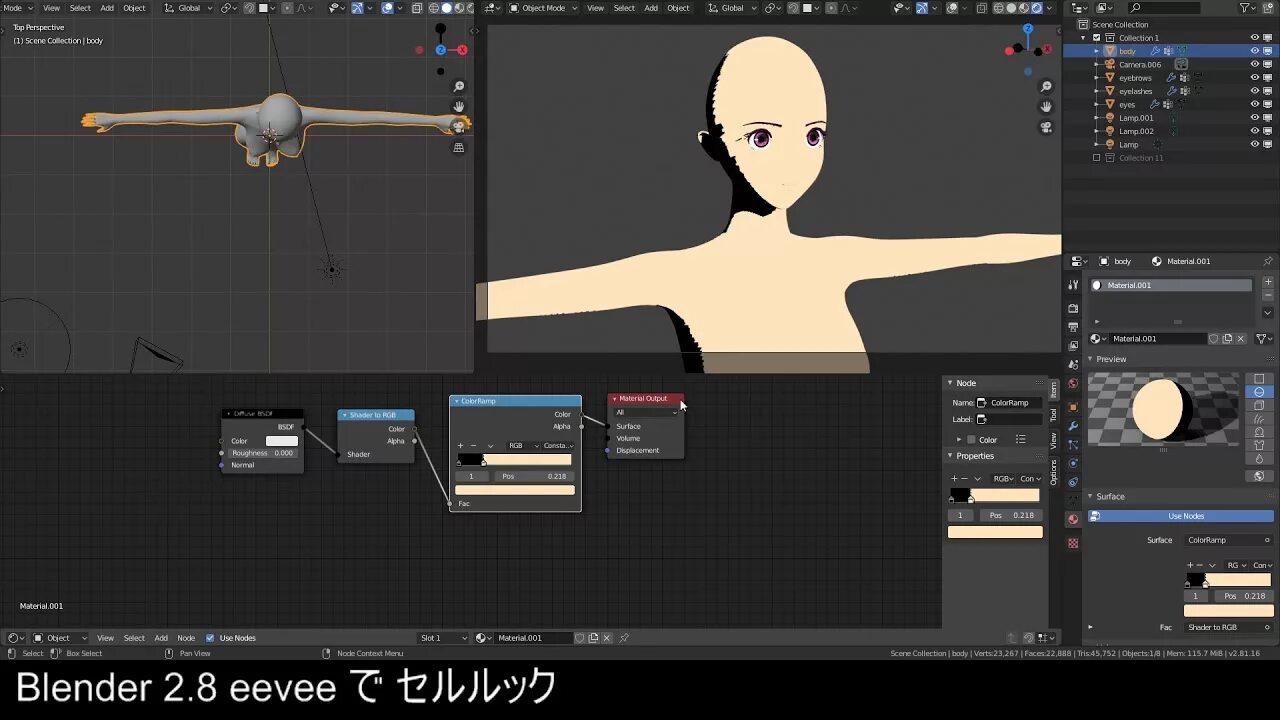
Task: Open the Modifiers (wrench) properties tab
Action: [x=1073, y=426]
